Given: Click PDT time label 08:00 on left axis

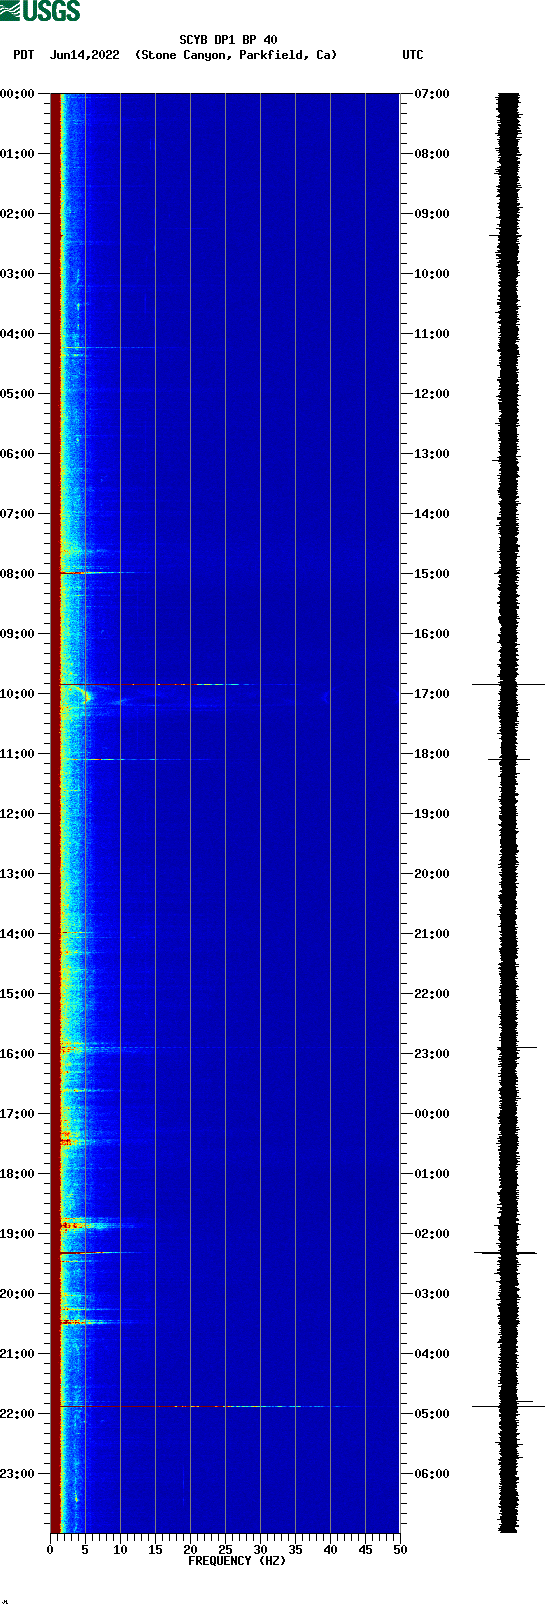Looking at the screenshot, I should [18, 574].
